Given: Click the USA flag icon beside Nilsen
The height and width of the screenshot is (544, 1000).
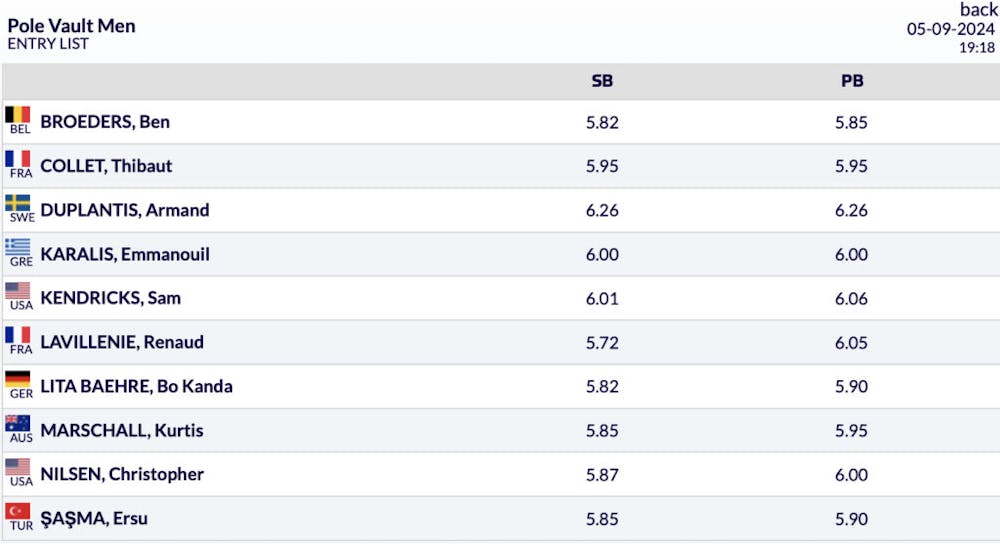Looking at the screenshot, I should [18, 467].
